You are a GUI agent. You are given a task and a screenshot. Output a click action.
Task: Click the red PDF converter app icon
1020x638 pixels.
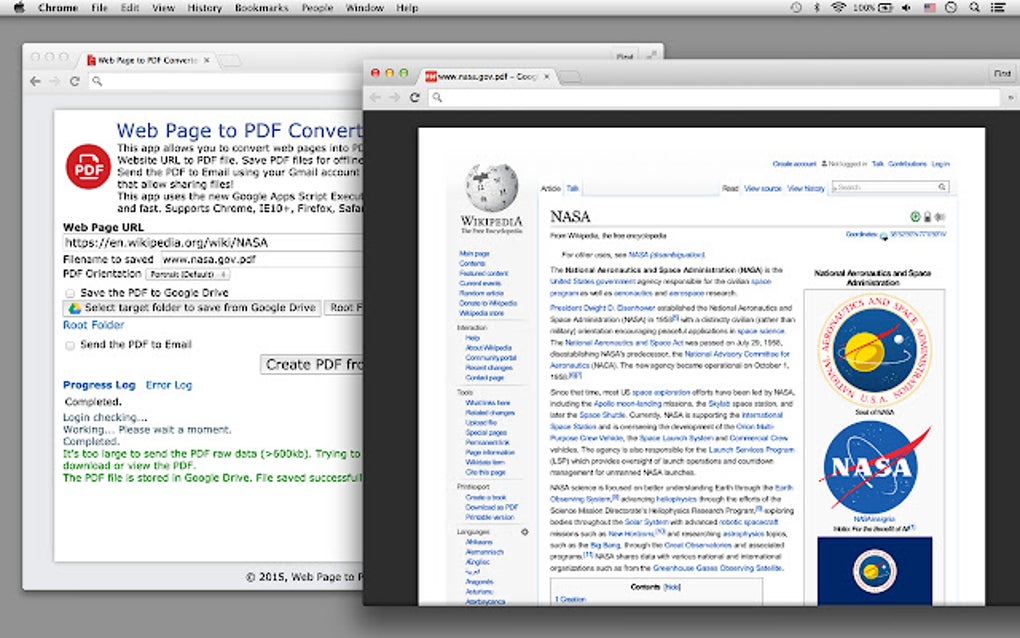[87, 168]
